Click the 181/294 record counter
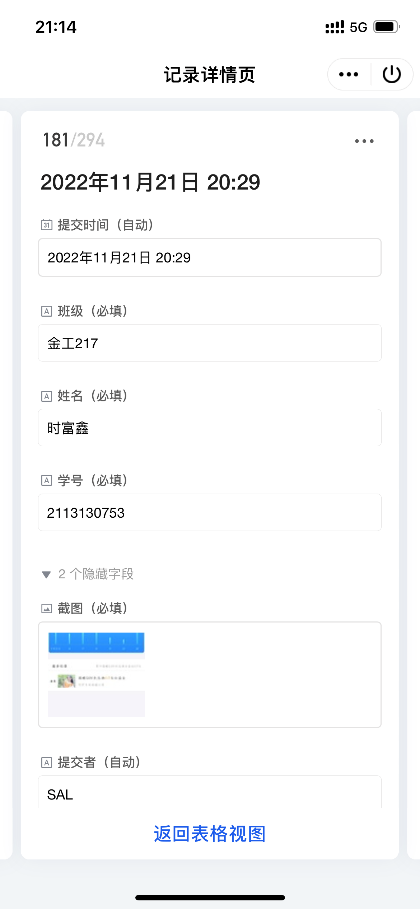Screen dimensions: 420x909 tap(74, 140)
